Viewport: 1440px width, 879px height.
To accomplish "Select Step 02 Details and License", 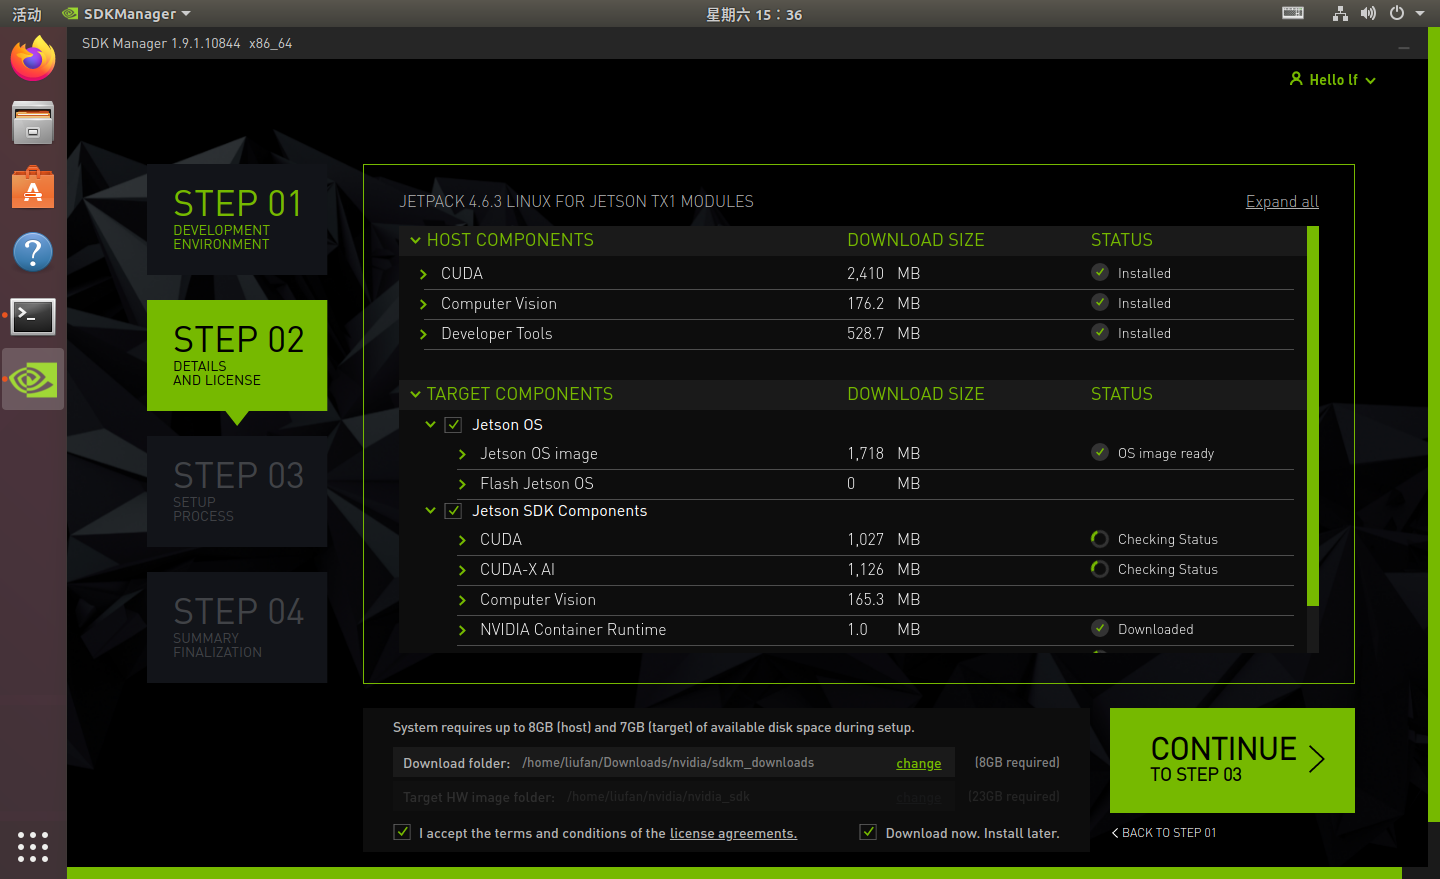I will [x=237, y=355].
